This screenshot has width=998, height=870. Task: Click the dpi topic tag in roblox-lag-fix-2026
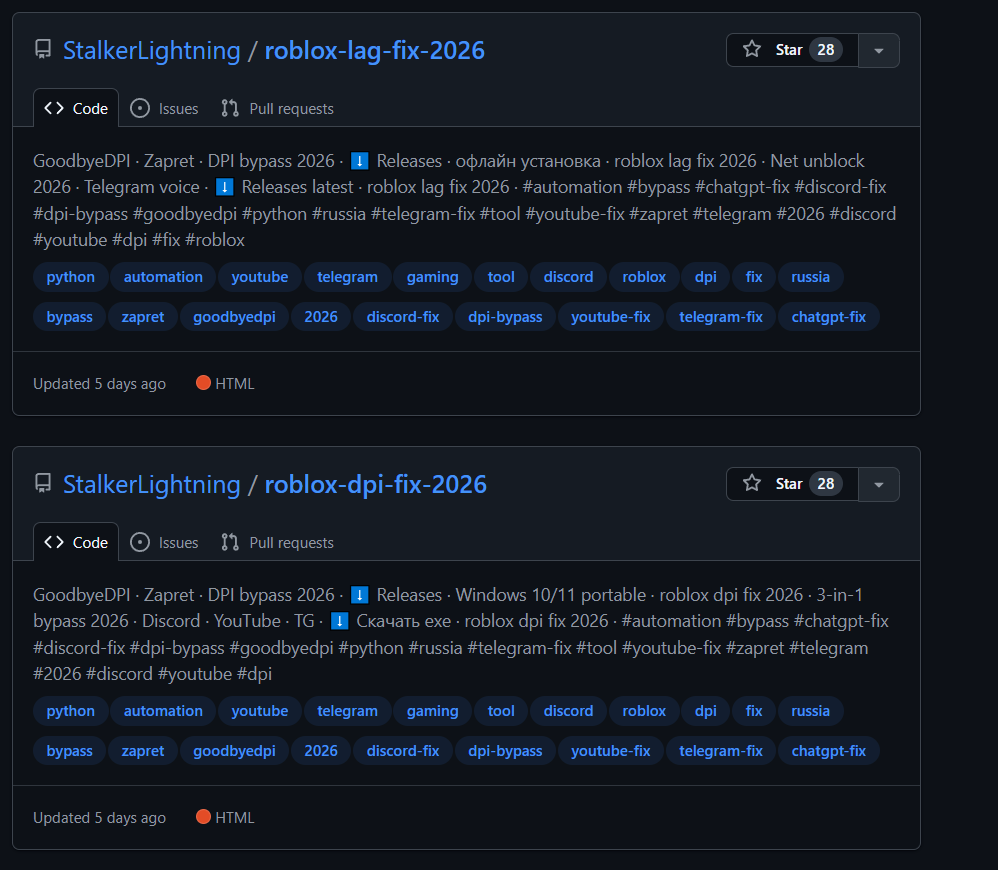click(x=706, y=277)
